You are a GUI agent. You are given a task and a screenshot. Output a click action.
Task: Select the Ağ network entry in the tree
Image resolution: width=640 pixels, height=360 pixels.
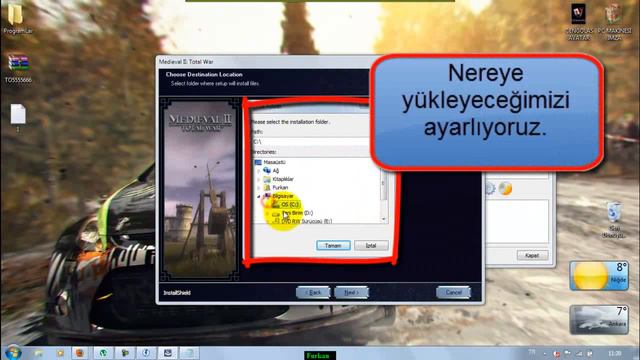point(276,171)
